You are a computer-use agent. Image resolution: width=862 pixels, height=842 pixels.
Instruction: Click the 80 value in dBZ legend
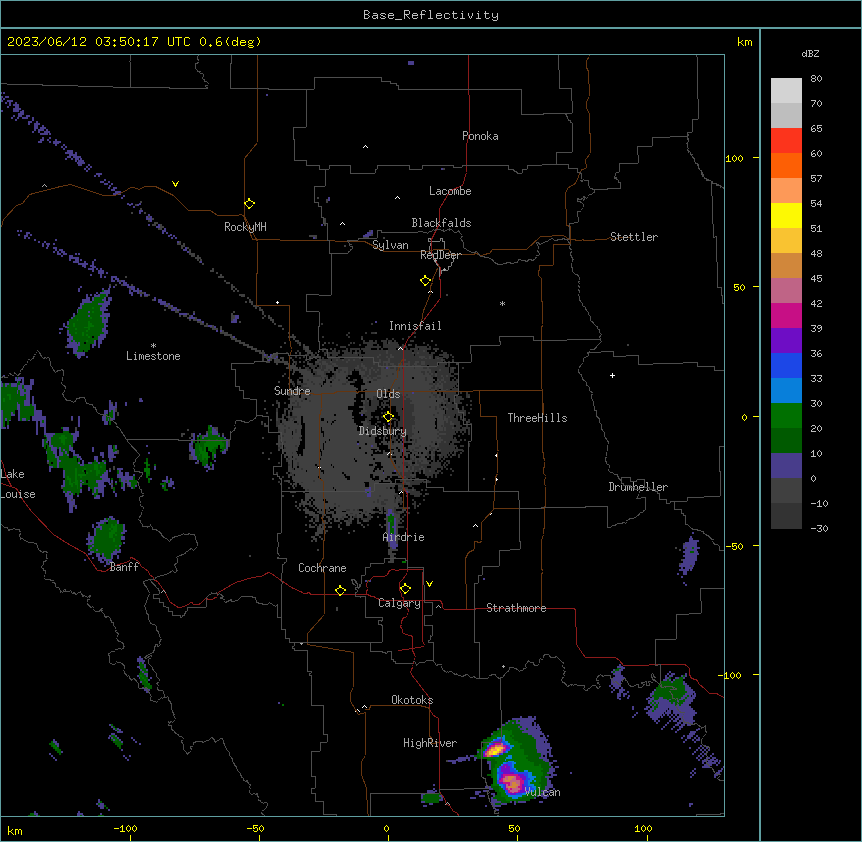pyautogui.click(x=816, y=79)
